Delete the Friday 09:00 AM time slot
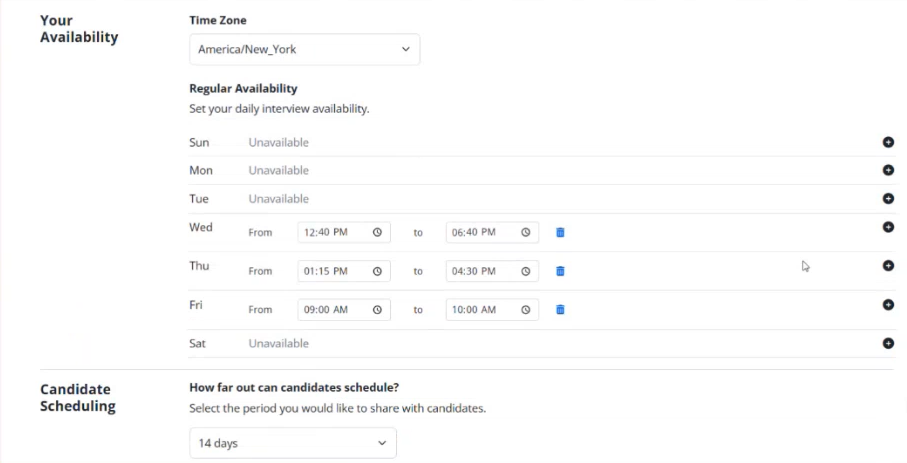Viewport: 907px width, 463px height. (560, 310)
